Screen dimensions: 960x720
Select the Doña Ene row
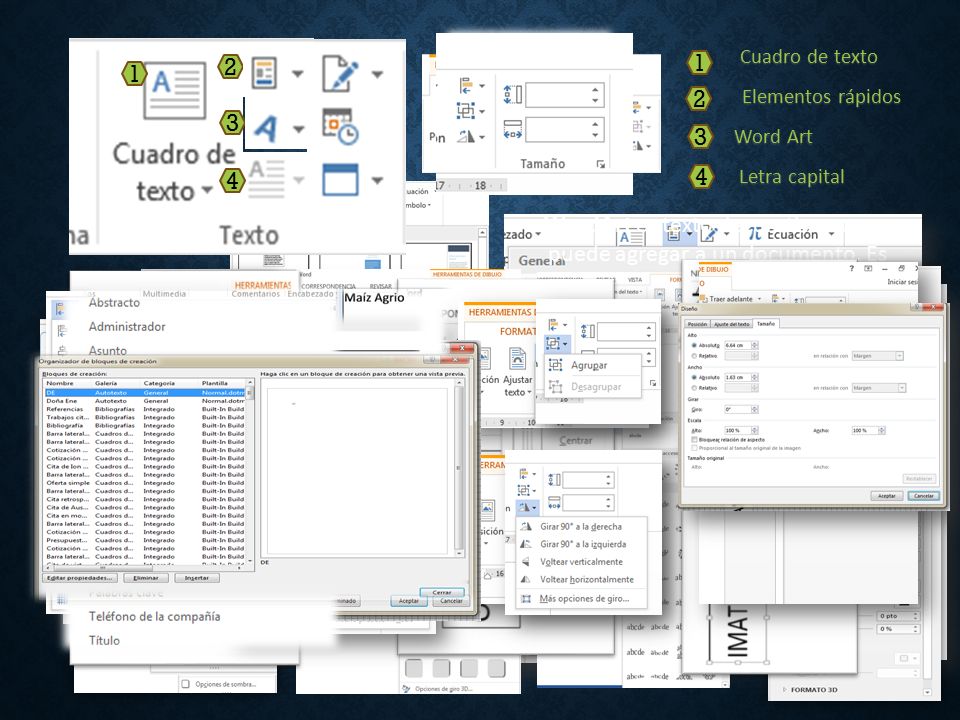click(x=145, y=401)
